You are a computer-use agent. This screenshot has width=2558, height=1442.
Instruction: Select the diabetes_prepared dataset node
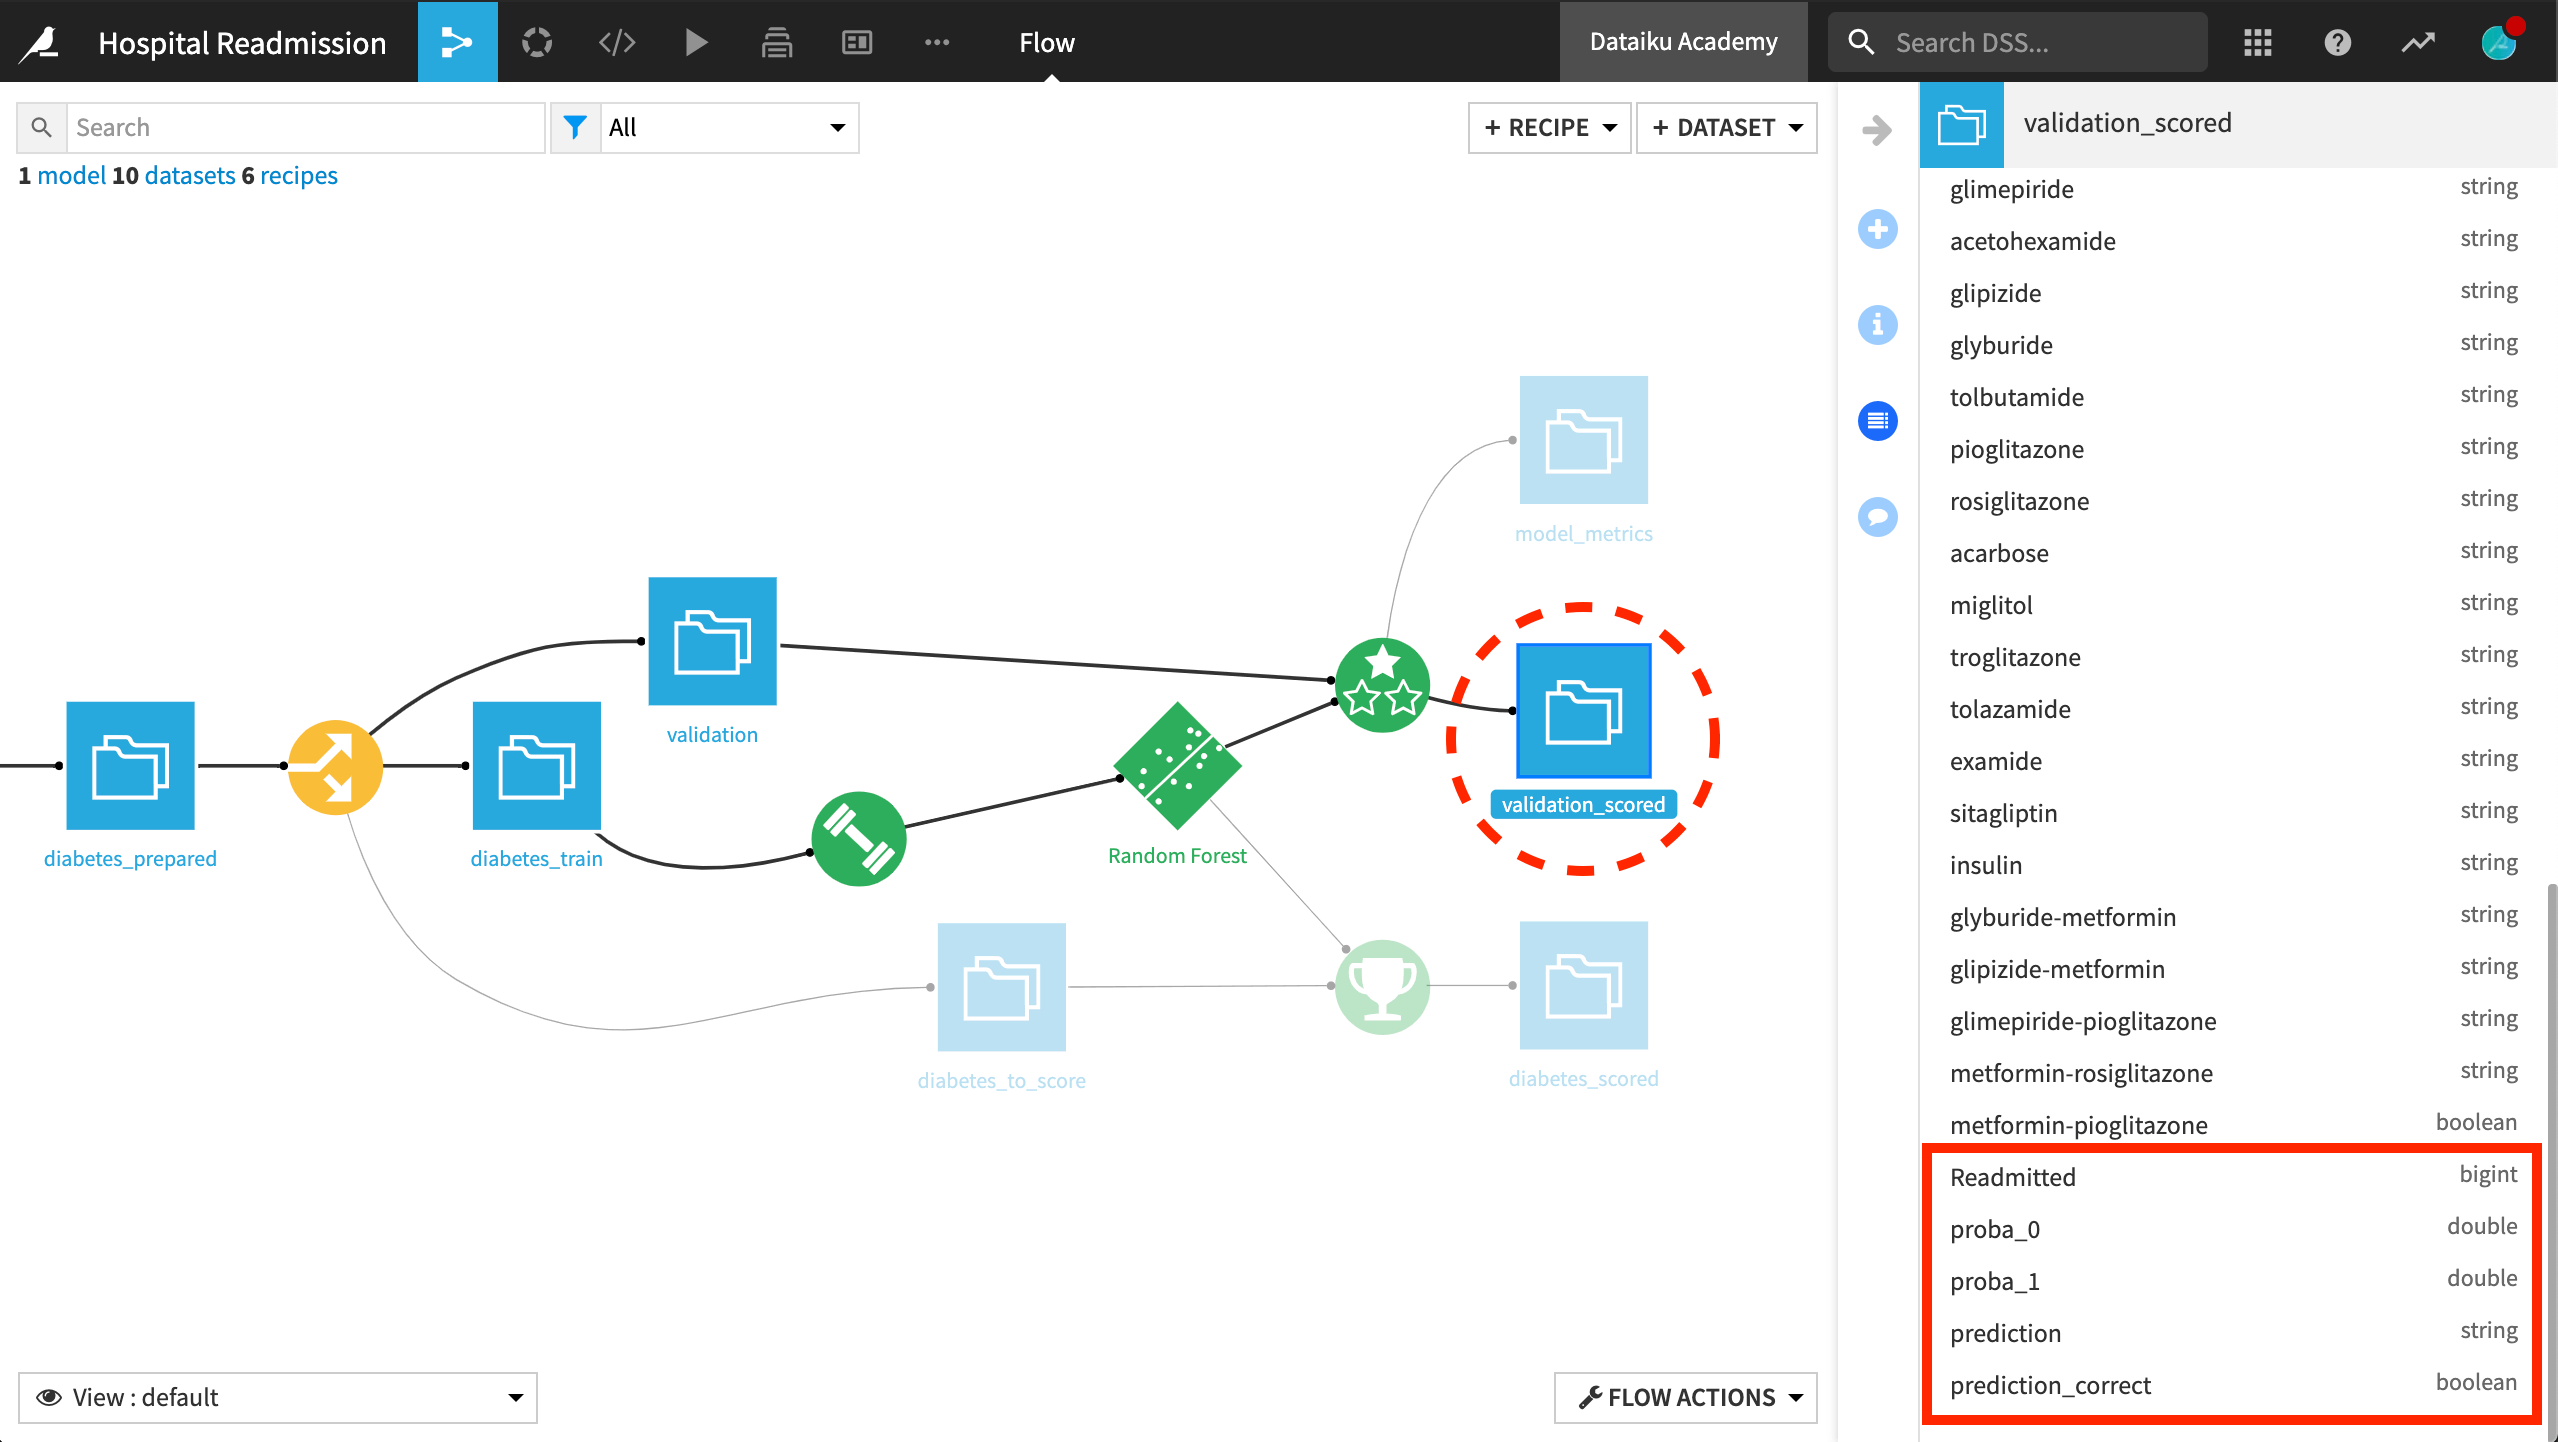point(130,765)
